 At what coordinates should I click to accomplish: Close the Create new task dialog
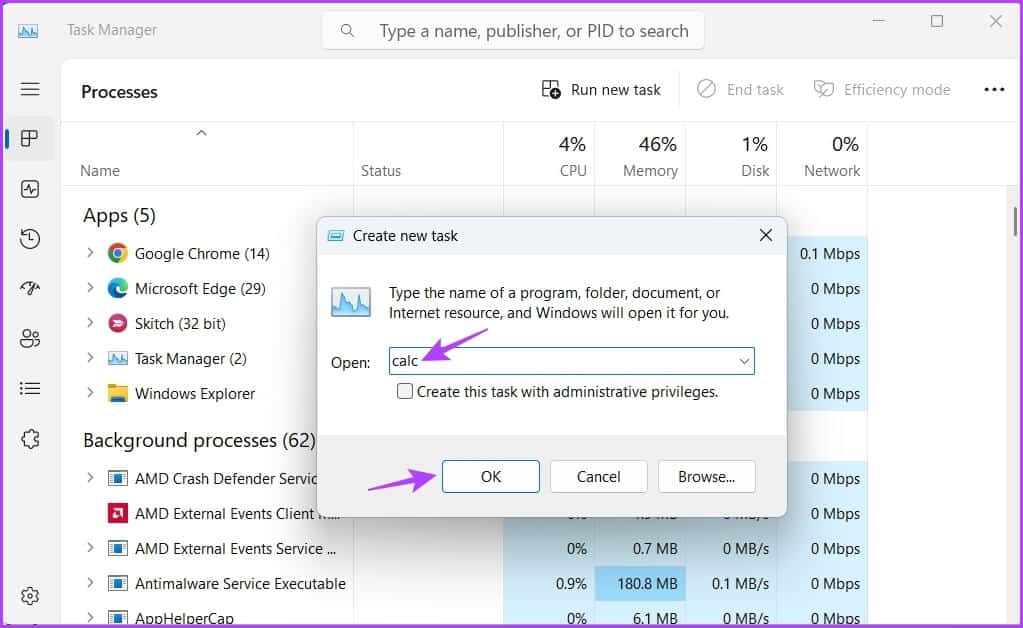pos(766,235)
